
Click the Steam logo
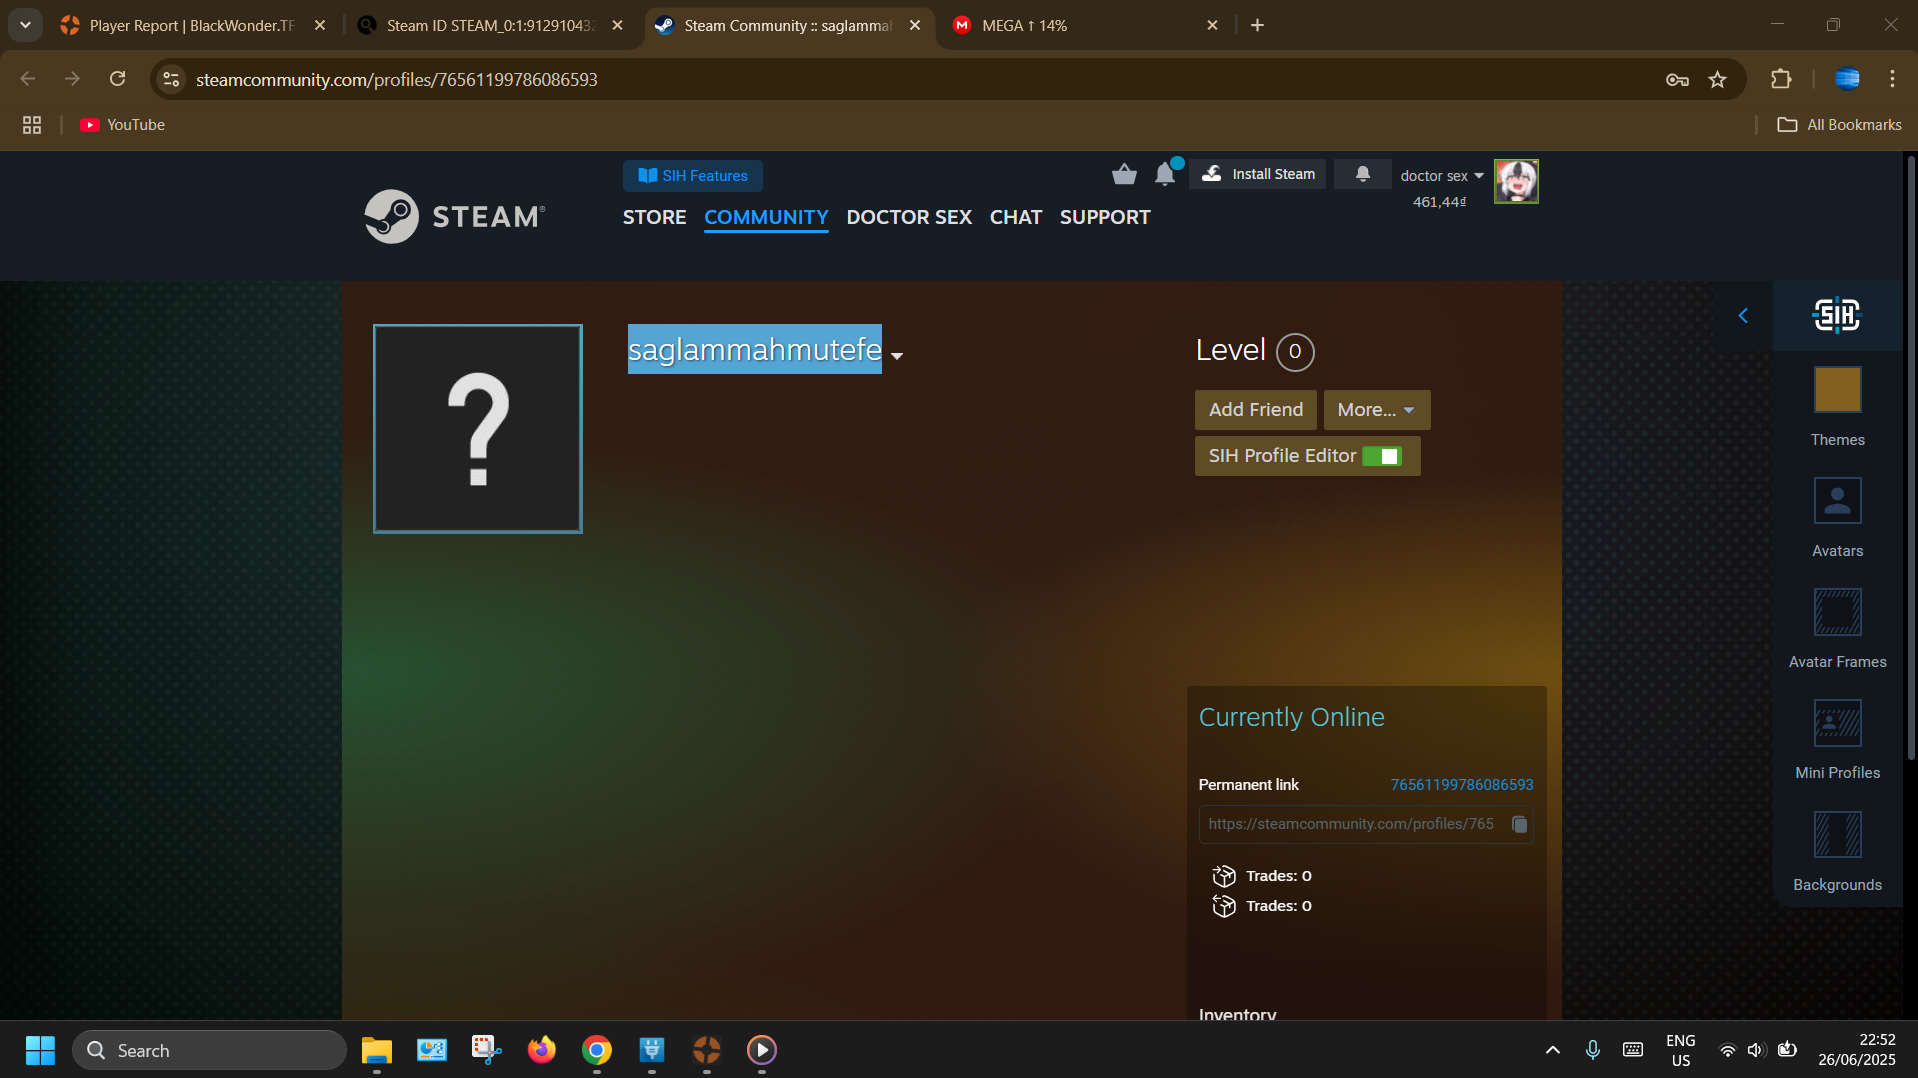pyautogui.click(x=455, y=216)
